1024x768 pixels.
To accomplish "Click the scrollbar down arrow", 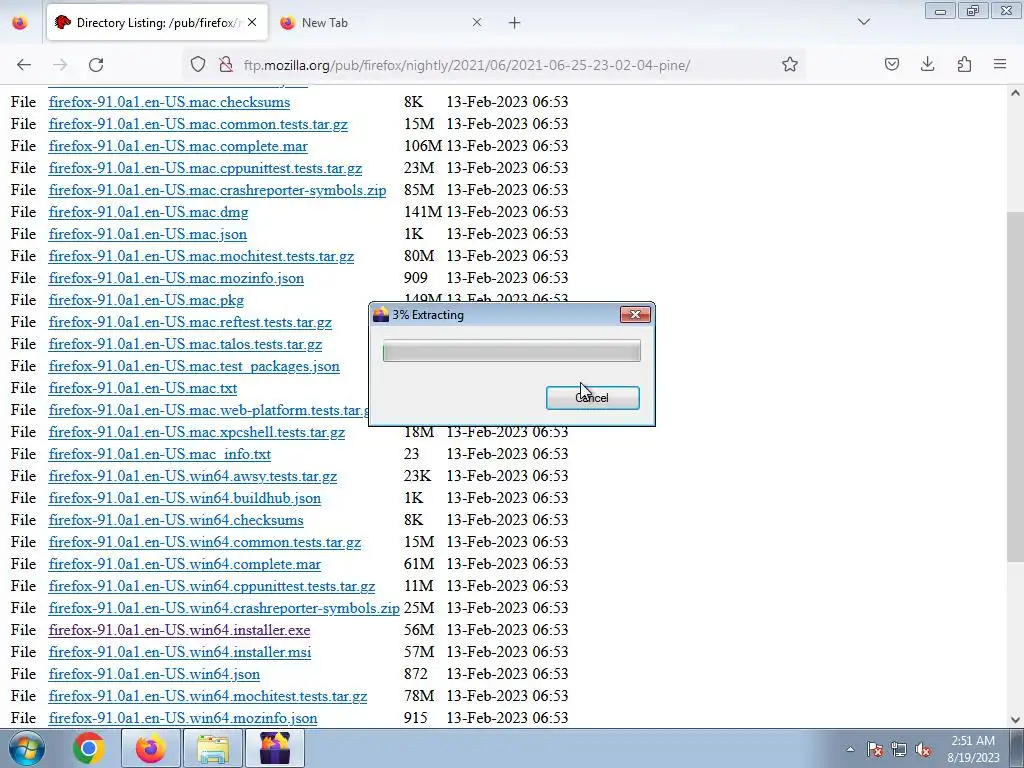I will [1015, 720].
